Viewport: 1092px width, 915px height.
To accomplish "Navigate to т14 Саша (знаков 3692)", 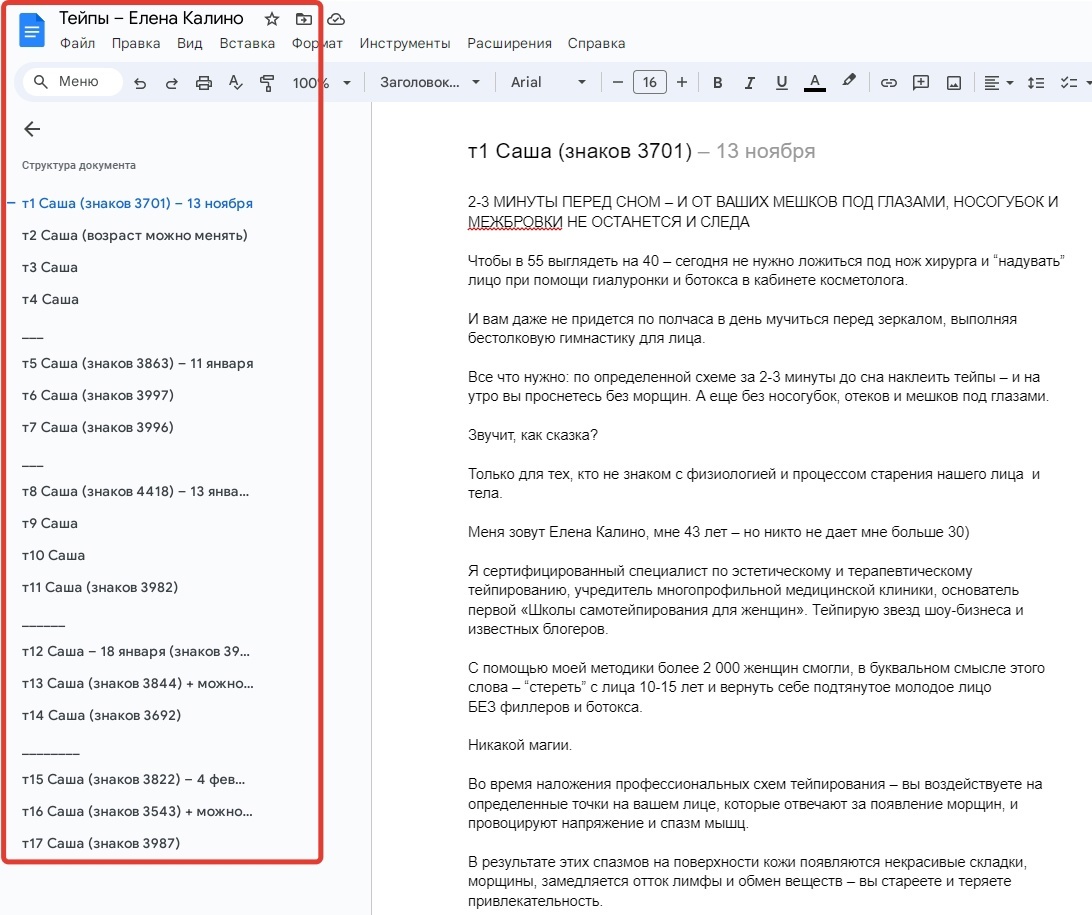I will [x=101, y=716].
